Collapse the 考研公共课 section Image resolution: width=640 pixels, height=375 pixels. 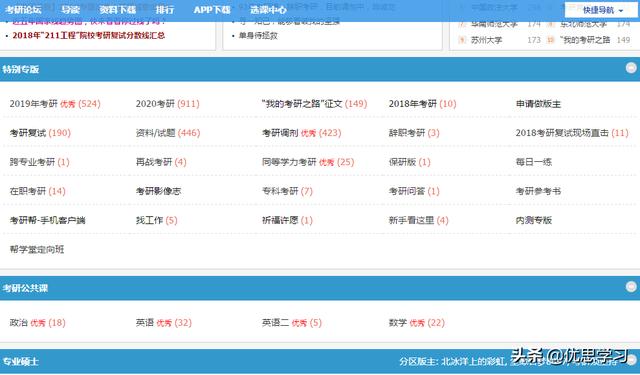pos(631,287)
